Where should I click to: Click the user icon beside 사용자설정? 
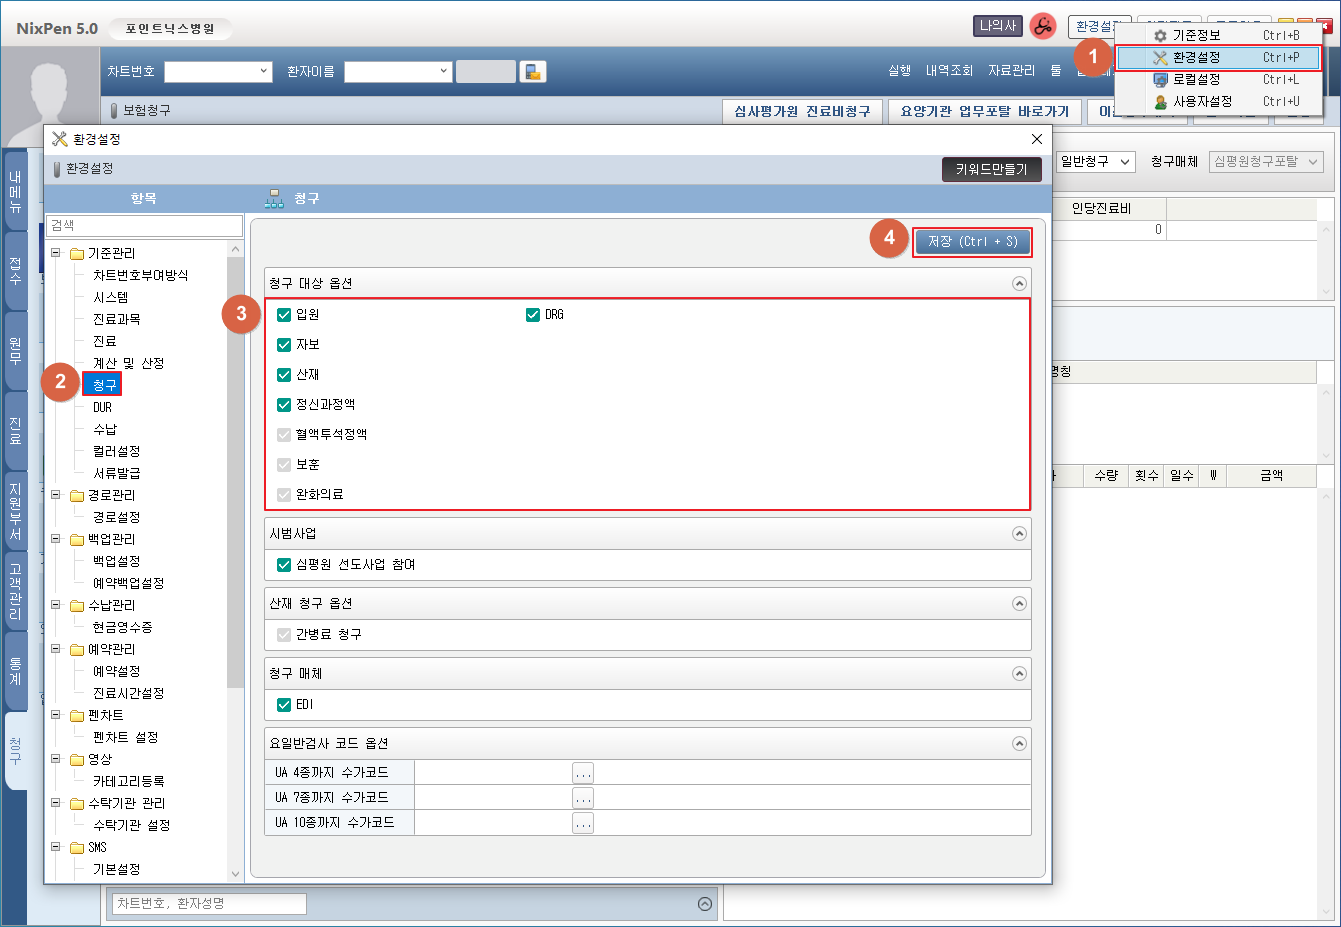pos(1160,102)
